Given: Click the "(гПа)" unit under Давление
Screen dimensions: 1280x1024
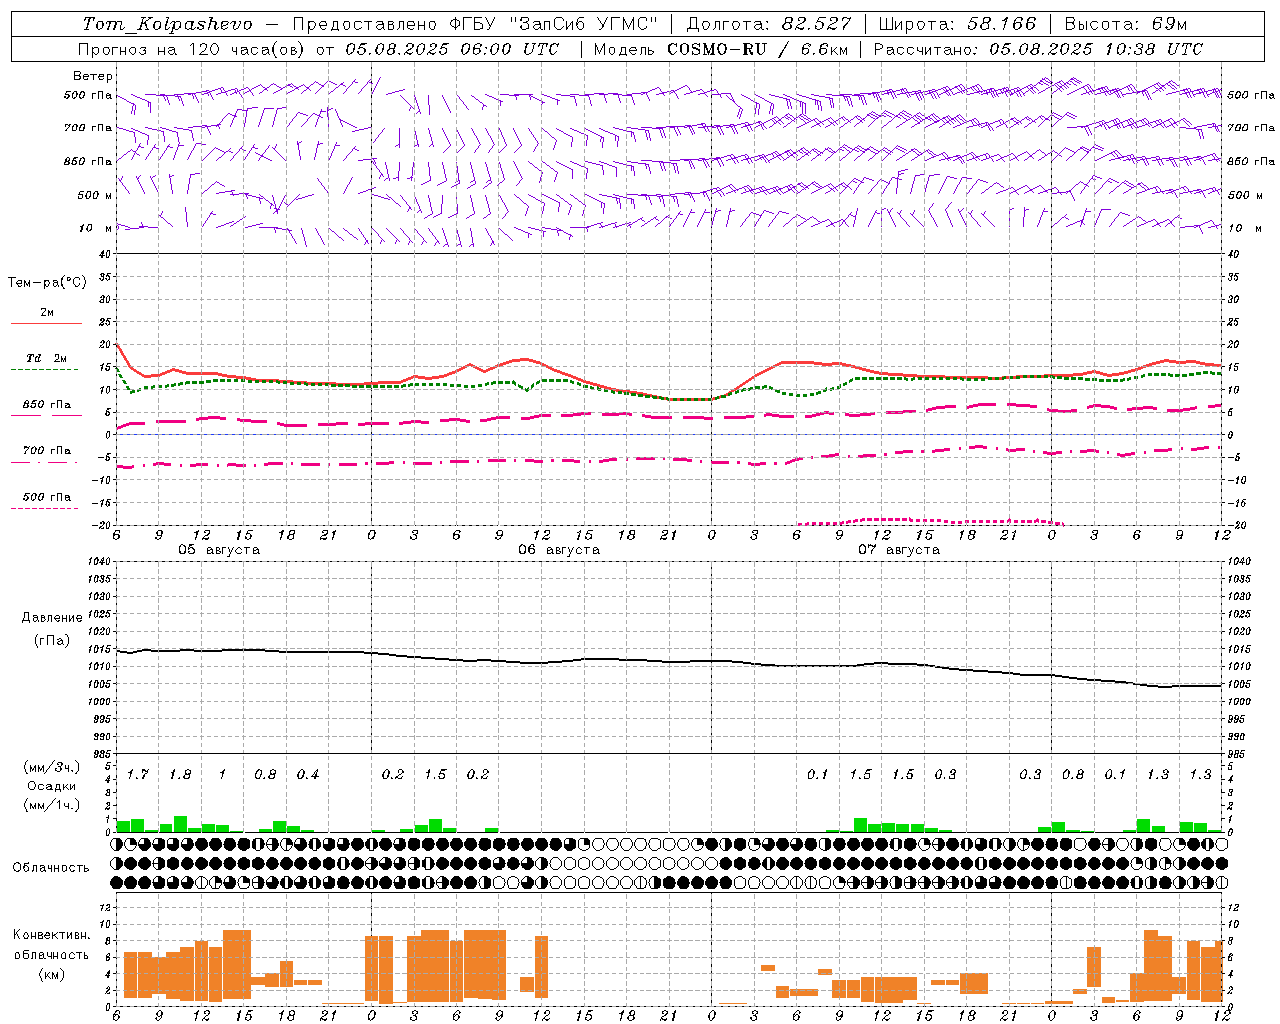Looking at the screenshot, I should click(52, 641).
